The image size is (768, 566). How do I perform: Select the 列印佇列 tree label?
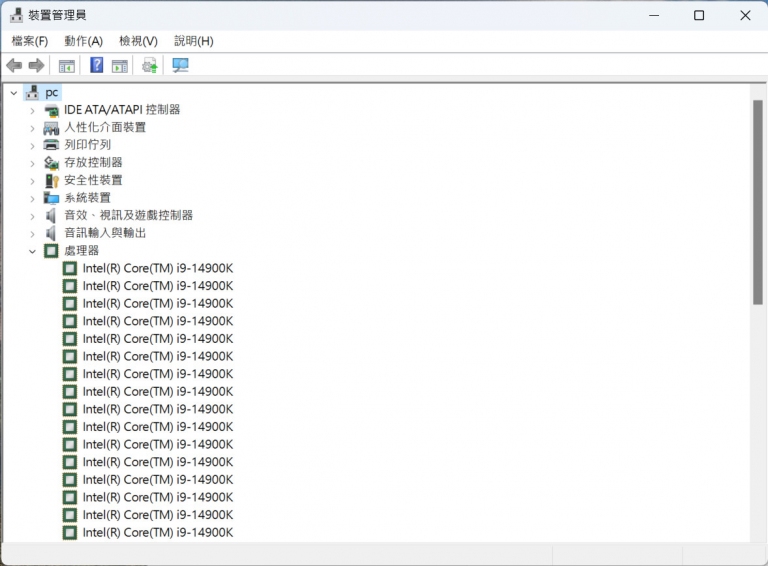click(x=88, y=145)
